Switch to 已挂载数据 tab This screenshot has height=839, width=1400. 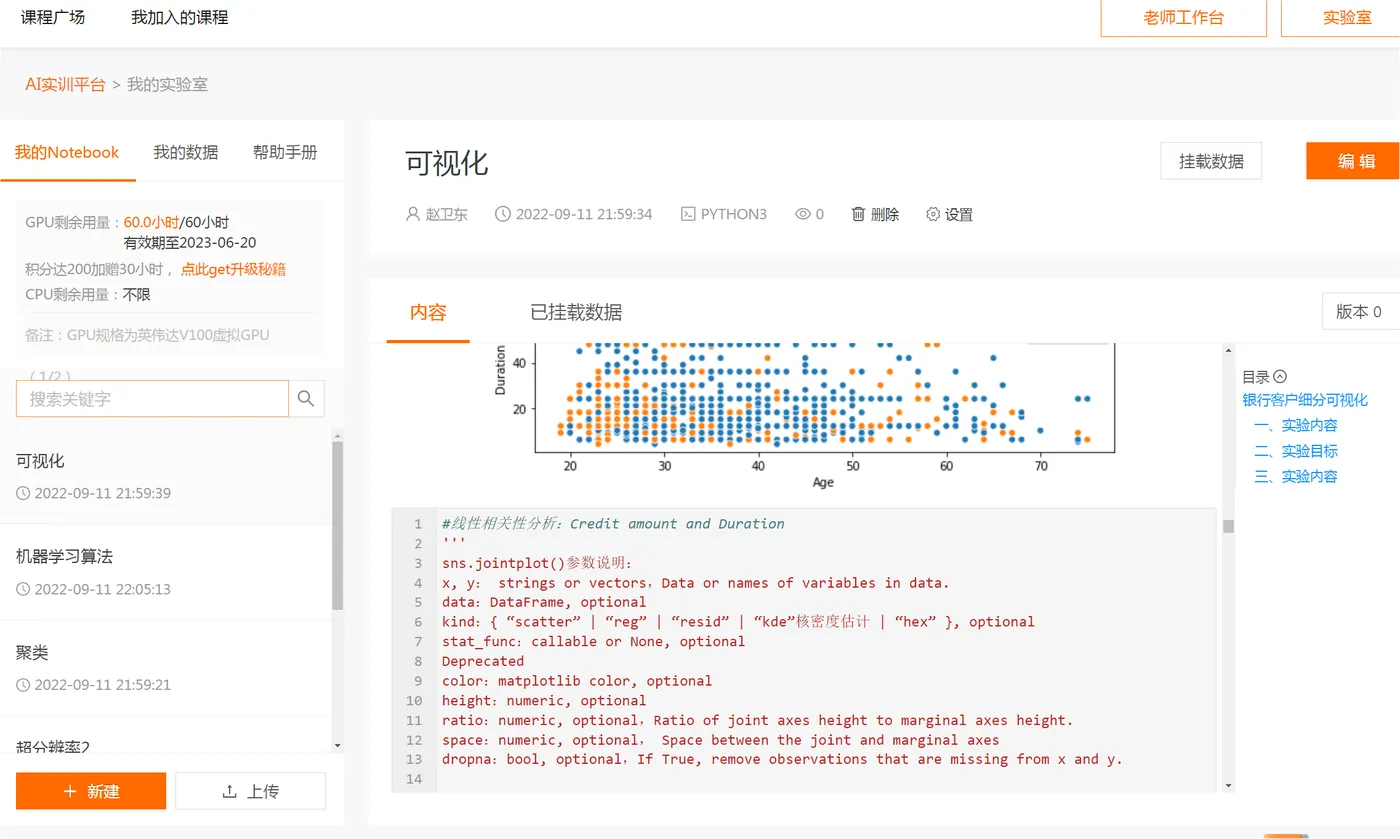(x=576, y=312)
